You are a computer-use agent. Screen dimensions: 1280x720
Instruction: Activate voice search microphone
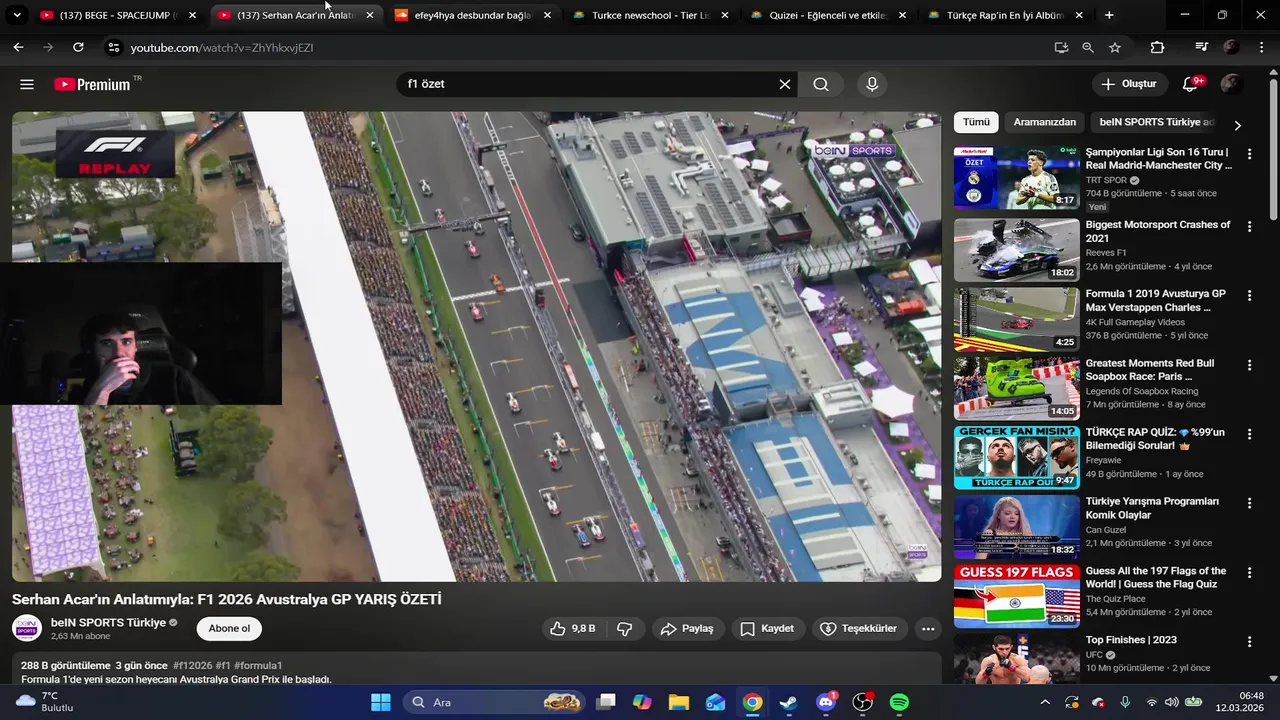(x=872, y=85)
